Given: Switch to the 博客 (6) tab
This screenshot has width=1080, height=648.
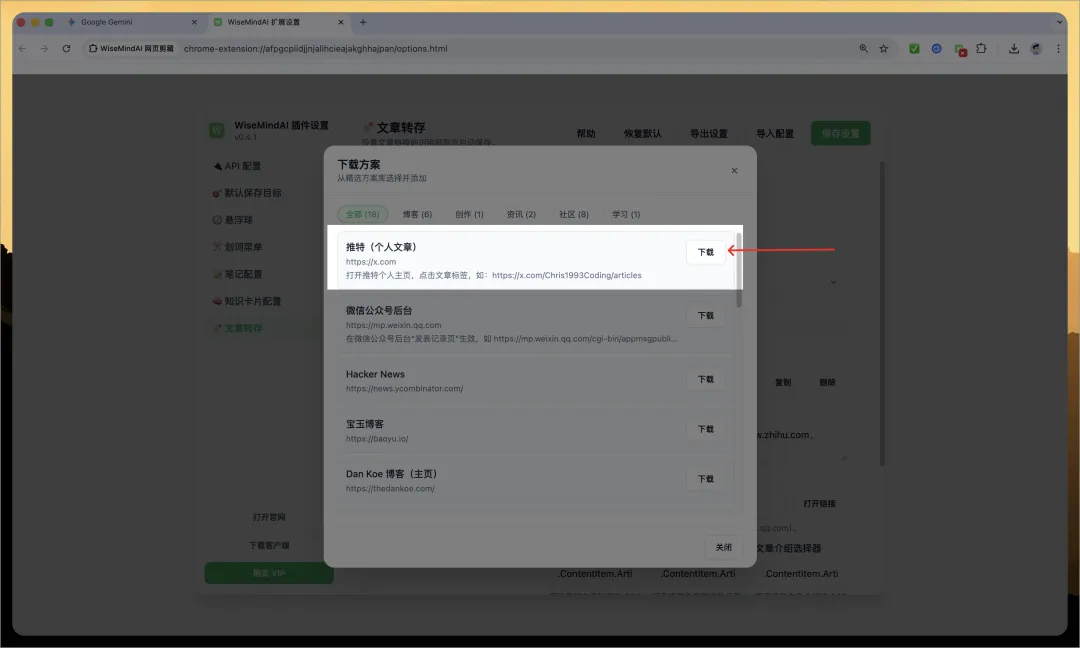Looking at the screenshot, I should pyautogui.click(x=417, y=213).
